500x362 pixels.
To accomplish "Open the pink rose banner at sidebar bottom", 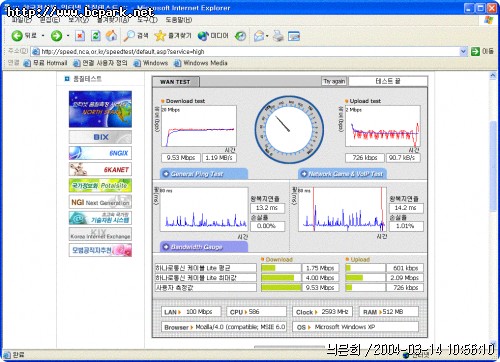I will coord(100,250).
